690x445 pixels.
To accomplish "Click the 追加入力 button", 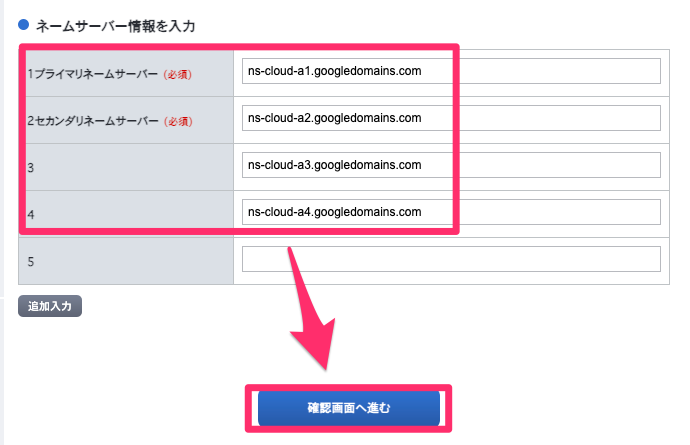I will pyautogui.click(x=50, y=306).
